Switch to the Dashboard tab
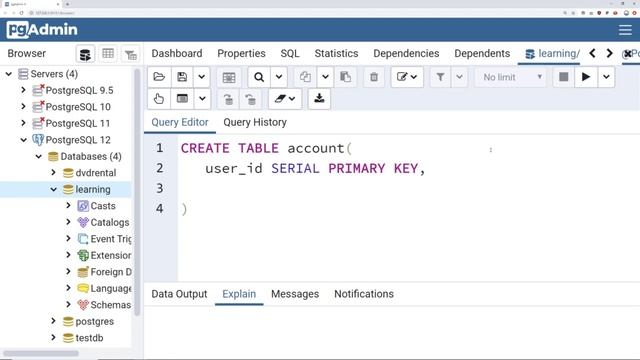The height and width of the screenshot is (360, 640). coord(177,53)
